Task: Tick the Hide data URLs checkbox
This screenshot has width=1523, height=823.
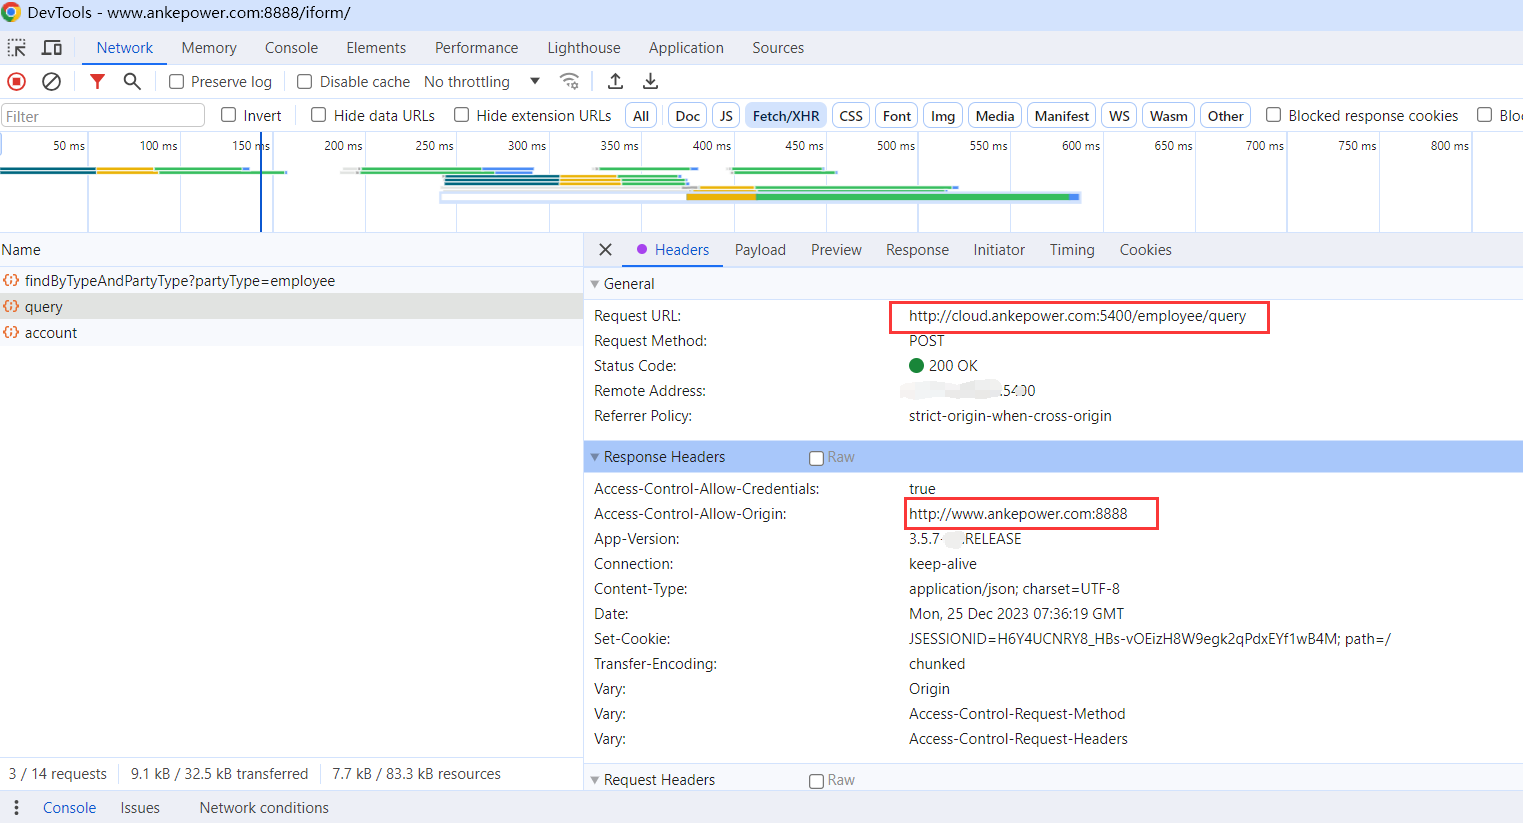Action: [319, 115]
